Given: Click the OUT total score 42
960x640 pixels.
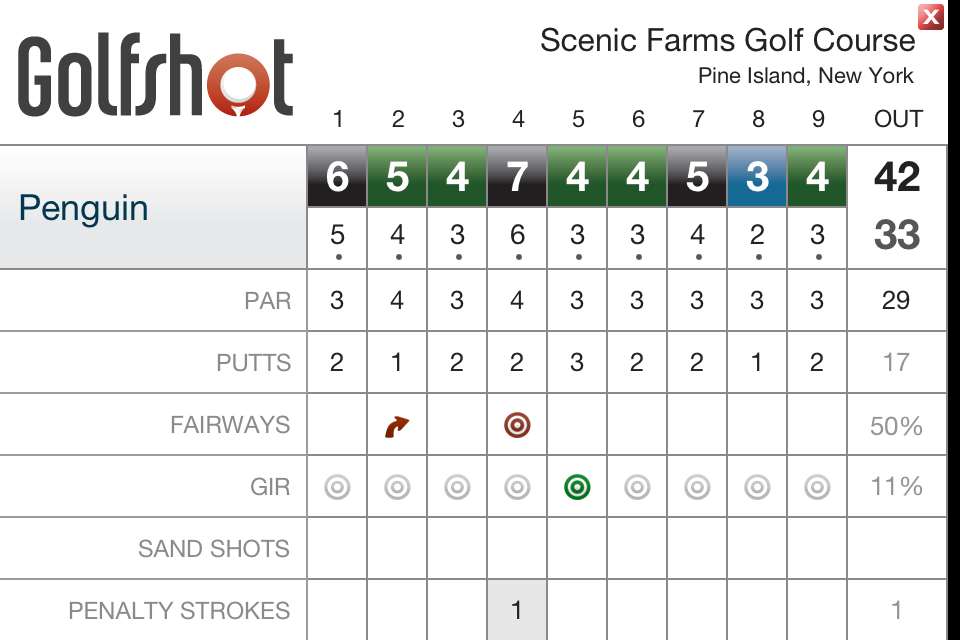Looking at the screenshot, I should point(896,177).
